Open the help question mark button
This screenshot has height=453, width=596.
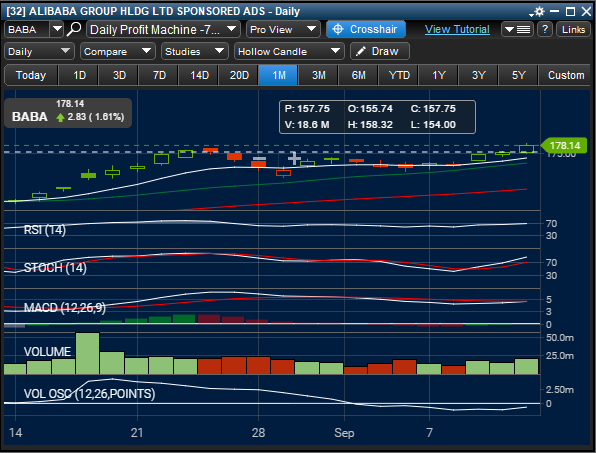click(545, 29)
